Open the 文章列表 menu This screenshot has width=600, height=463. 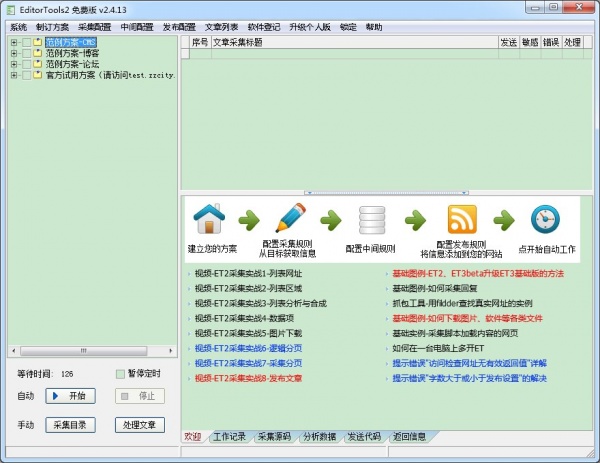click(222, 27)
